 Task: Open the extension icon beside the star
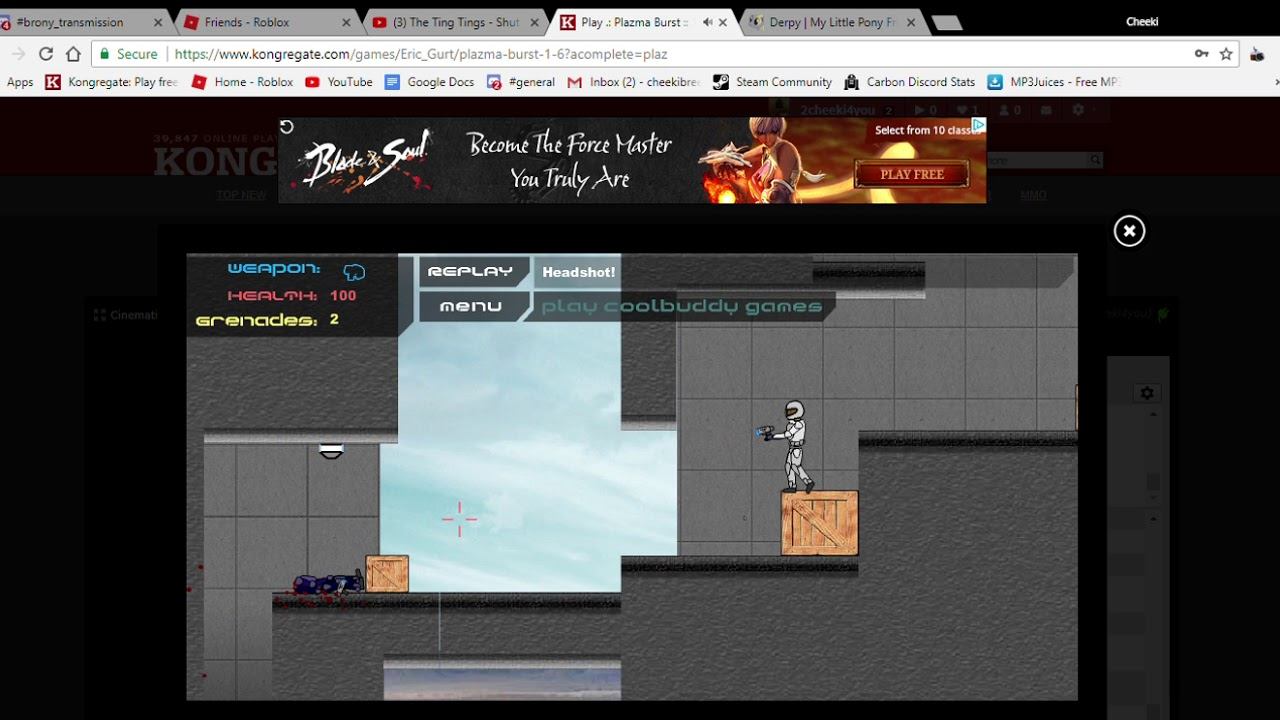tap(1257, 54)
